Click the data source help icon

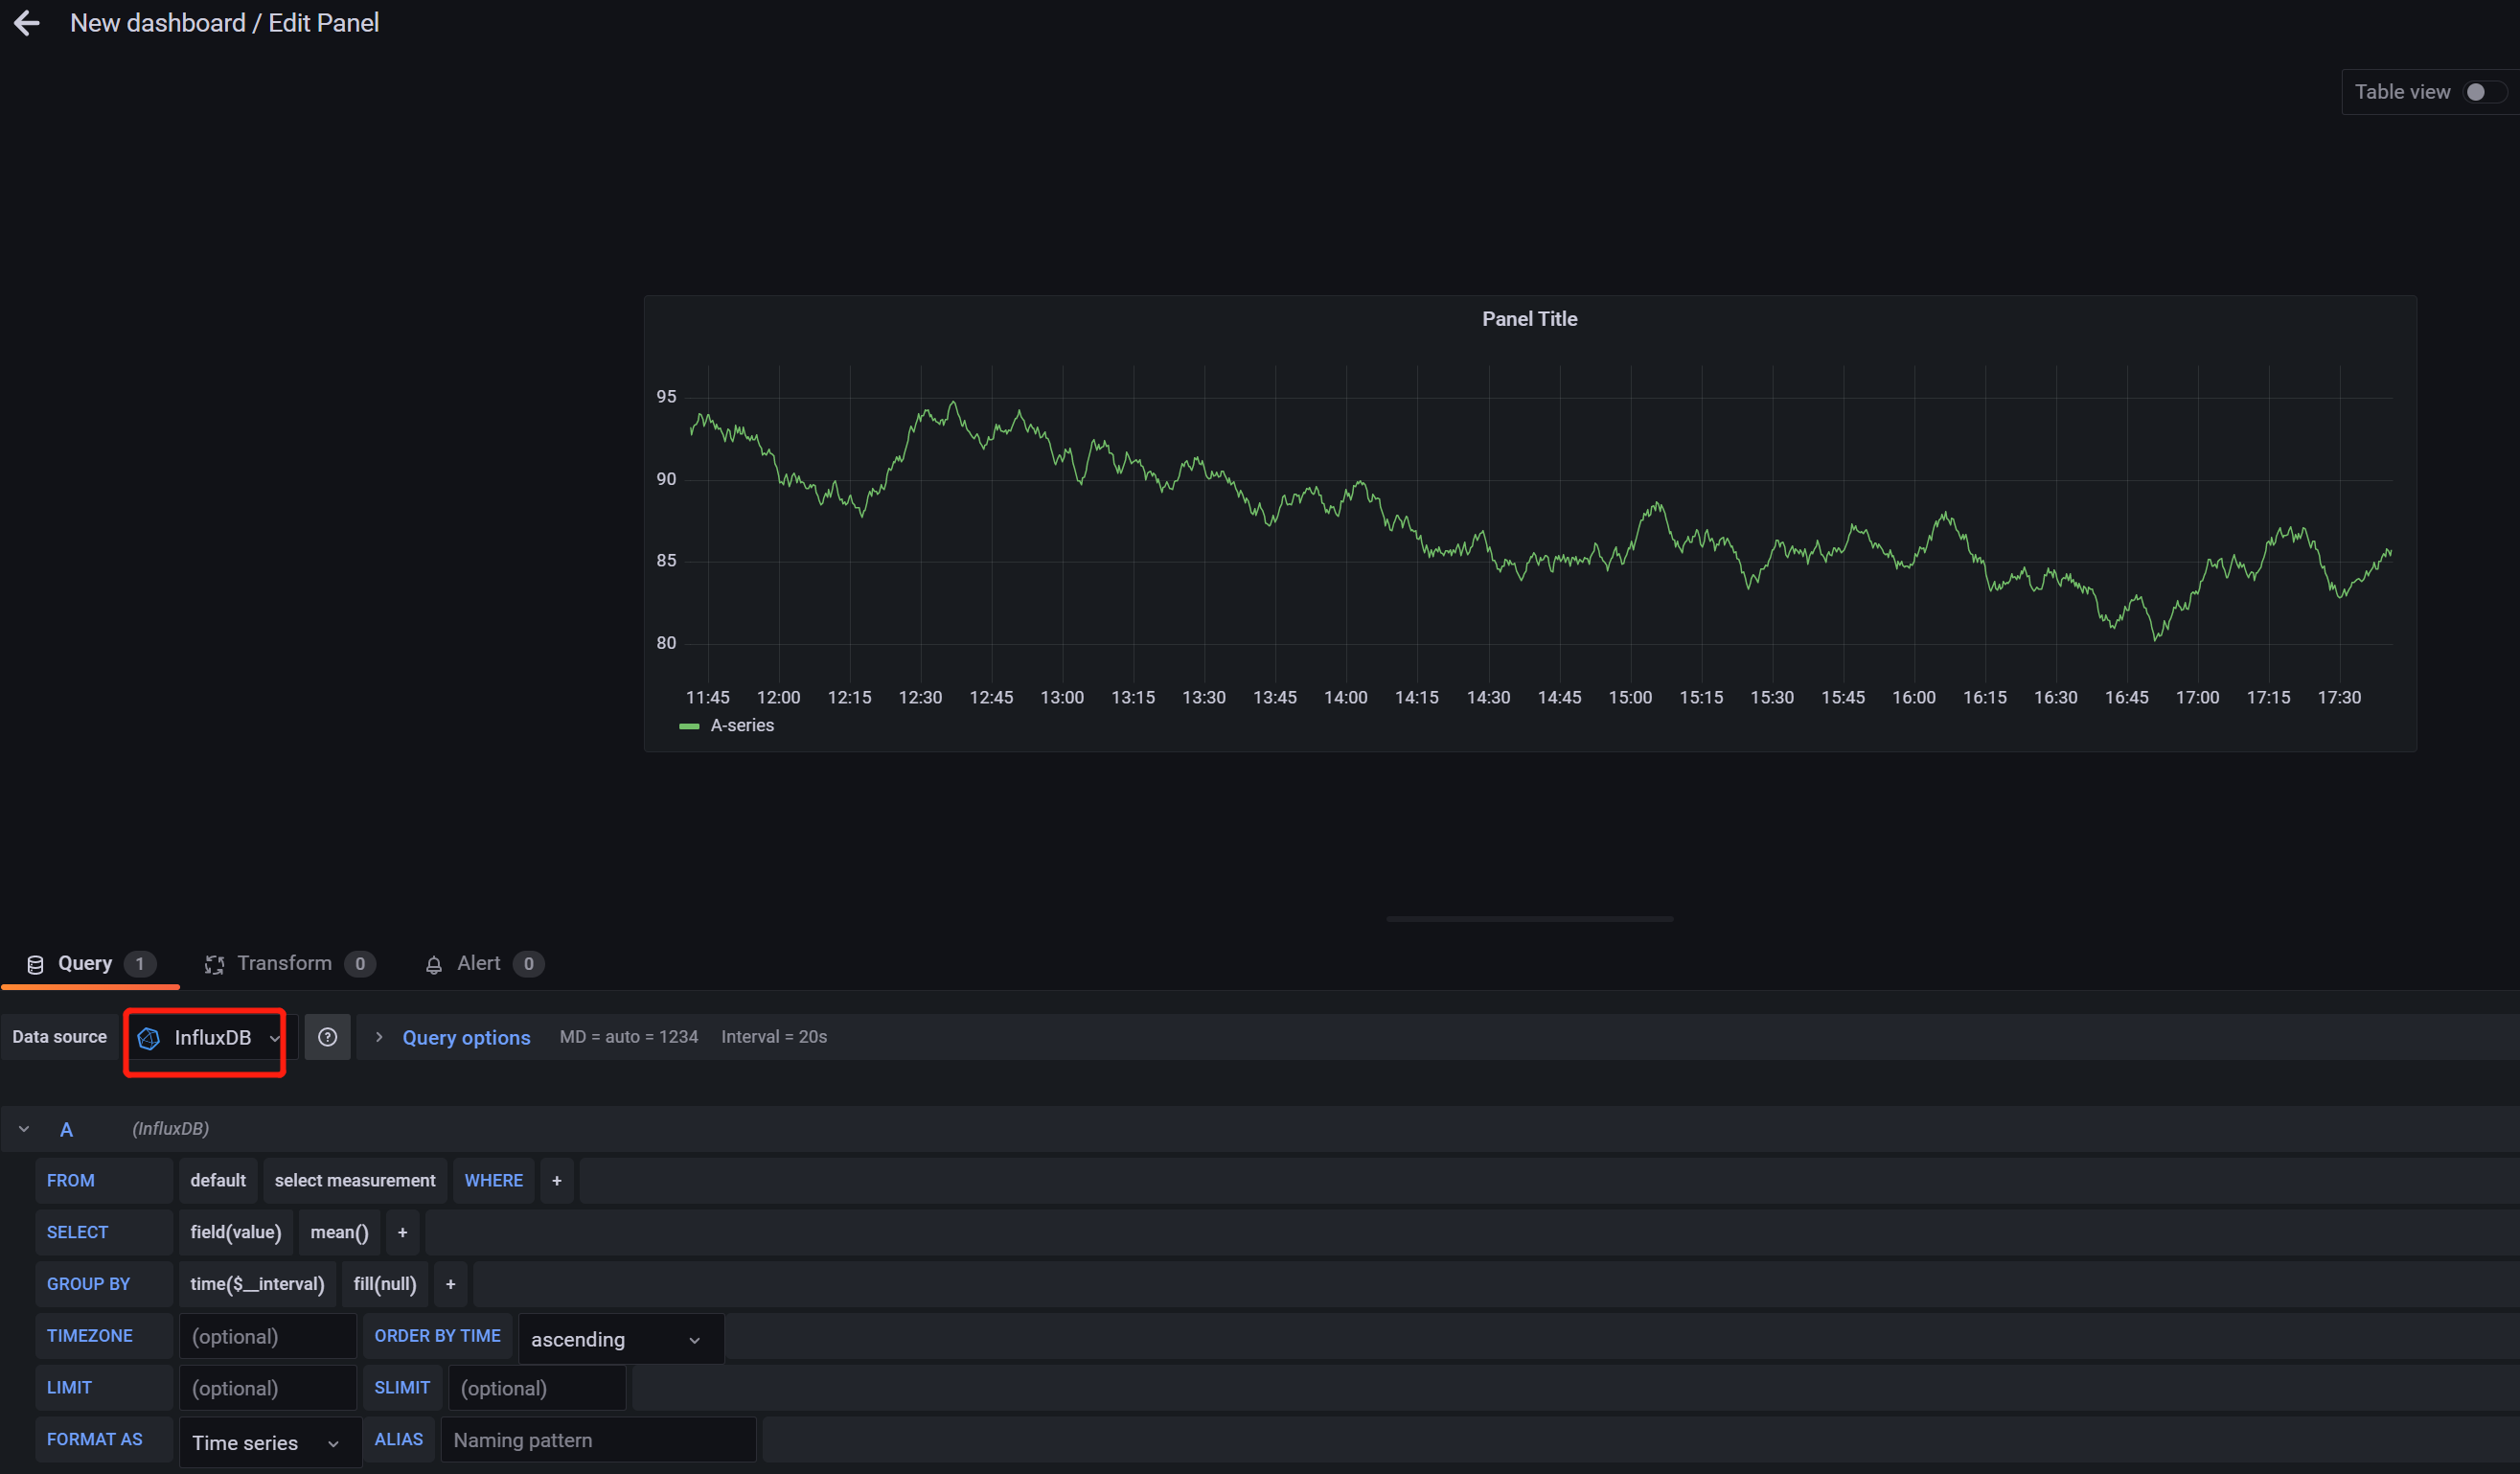327,1037
